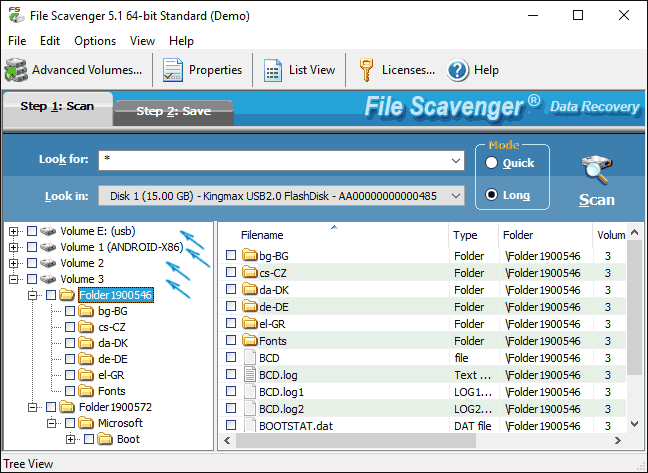648x473 pixels.
Task: Start scan with the Scan magnifier icon
Action: (x=597, y=170)
